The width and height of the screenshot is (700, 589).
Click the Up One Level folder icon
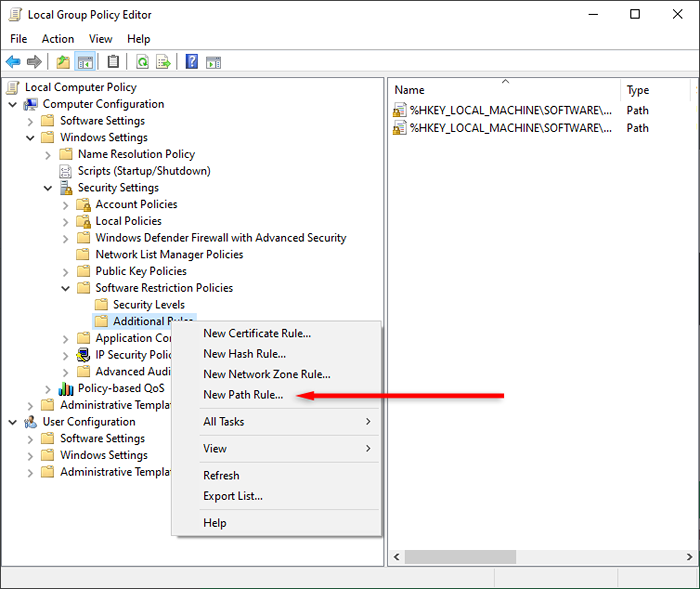coord(63,62)
